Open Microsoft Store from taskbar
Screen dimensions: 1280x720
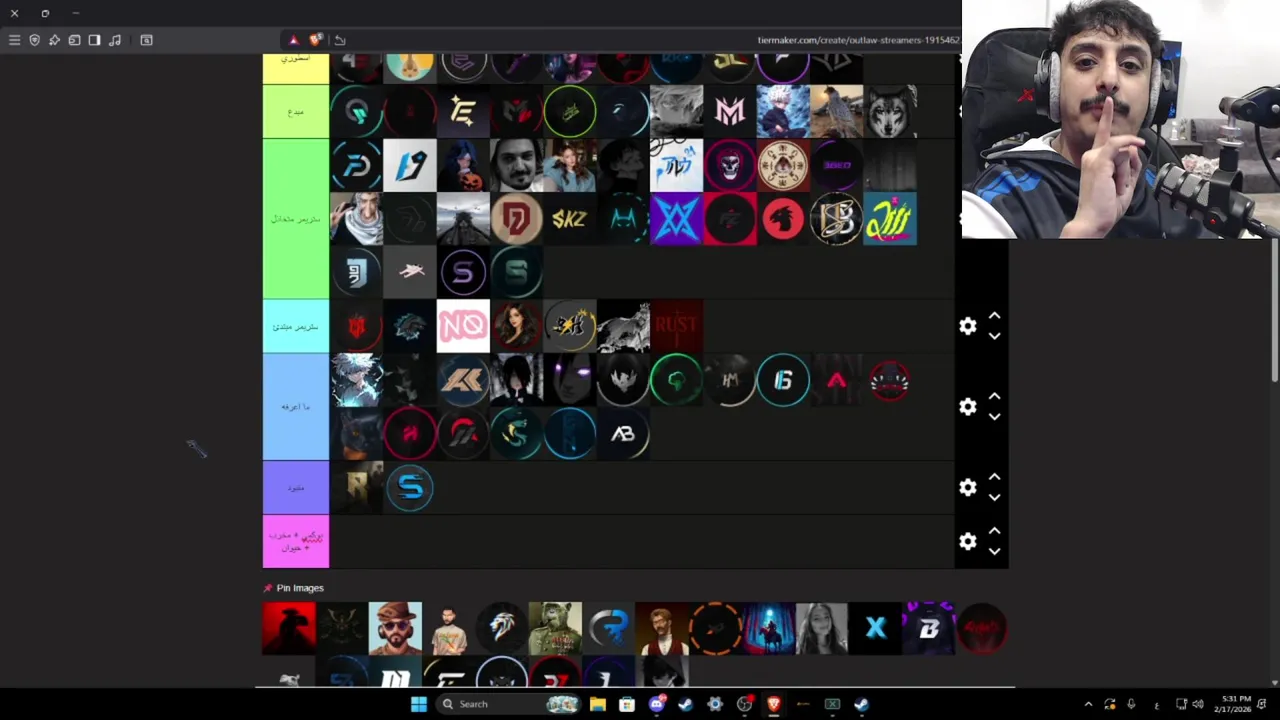coord(627,704)
